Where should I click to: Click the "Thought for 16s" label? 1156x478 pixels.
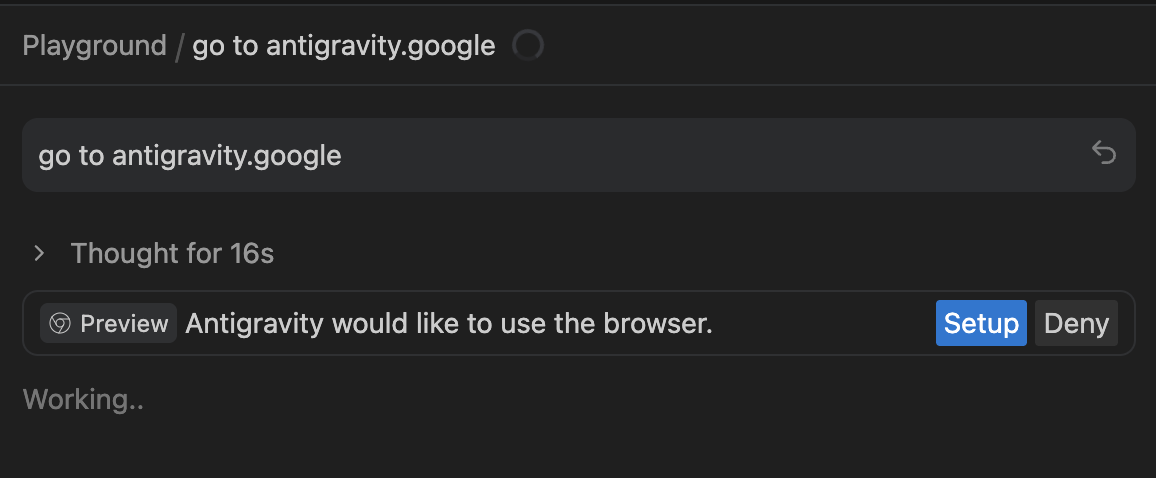click(x=172, y=254)
